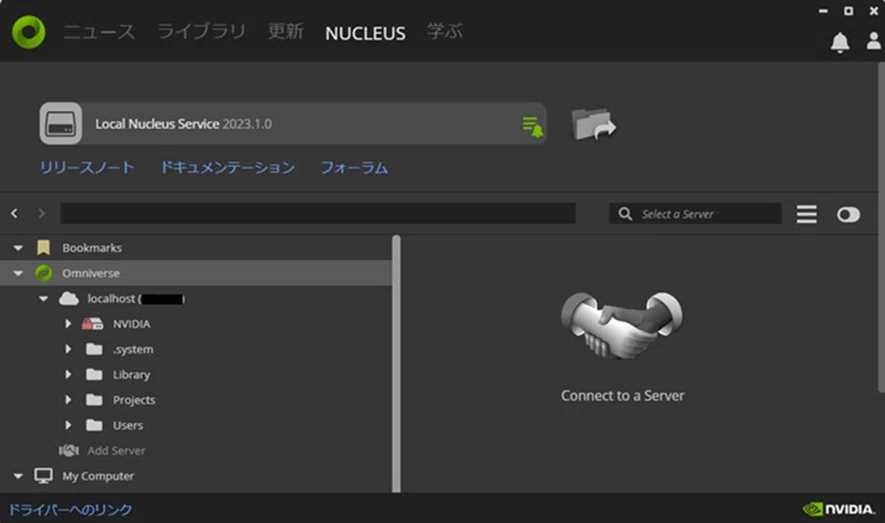Click the large Connect to a Server handshake

pos(621,325)
